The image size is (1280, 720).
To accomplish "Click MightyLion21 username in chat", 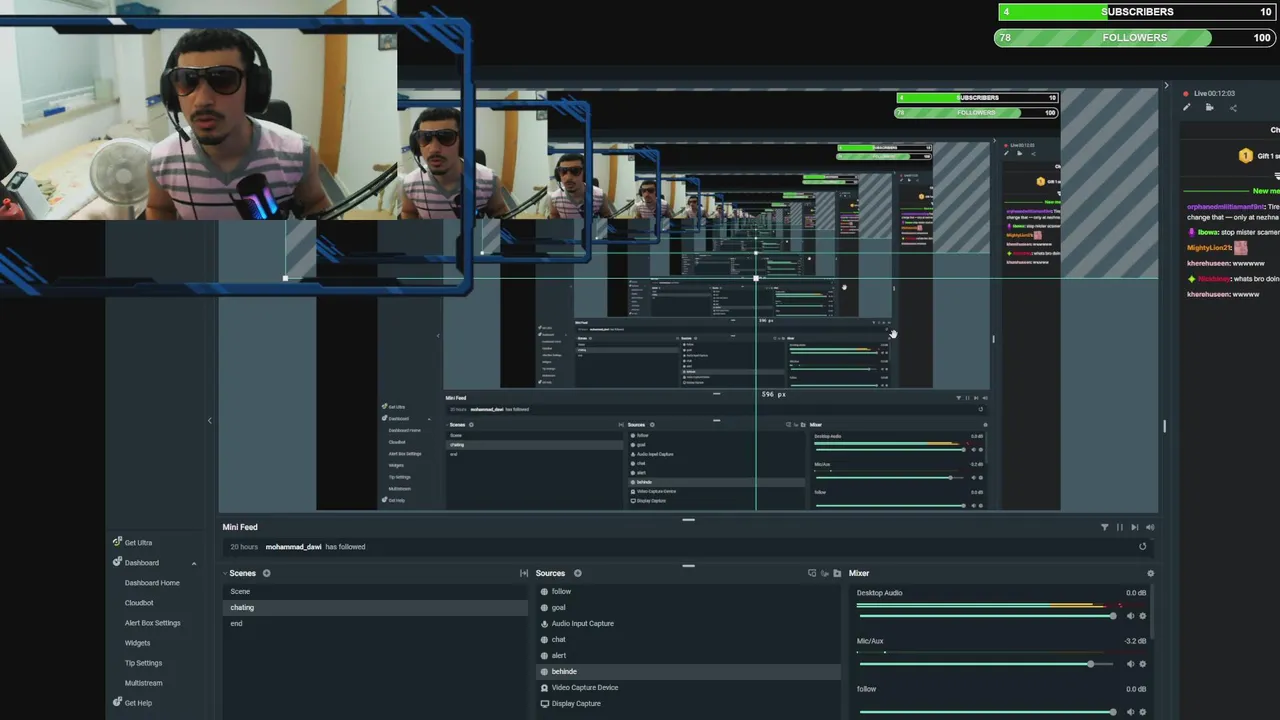I will click(x=1209, y=248).
